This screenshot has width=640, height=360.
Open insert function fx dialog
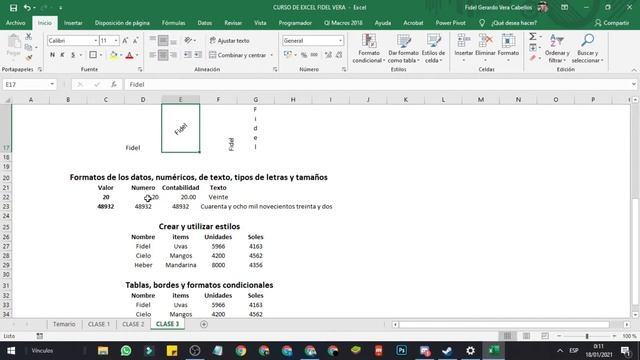click(113, 84)
